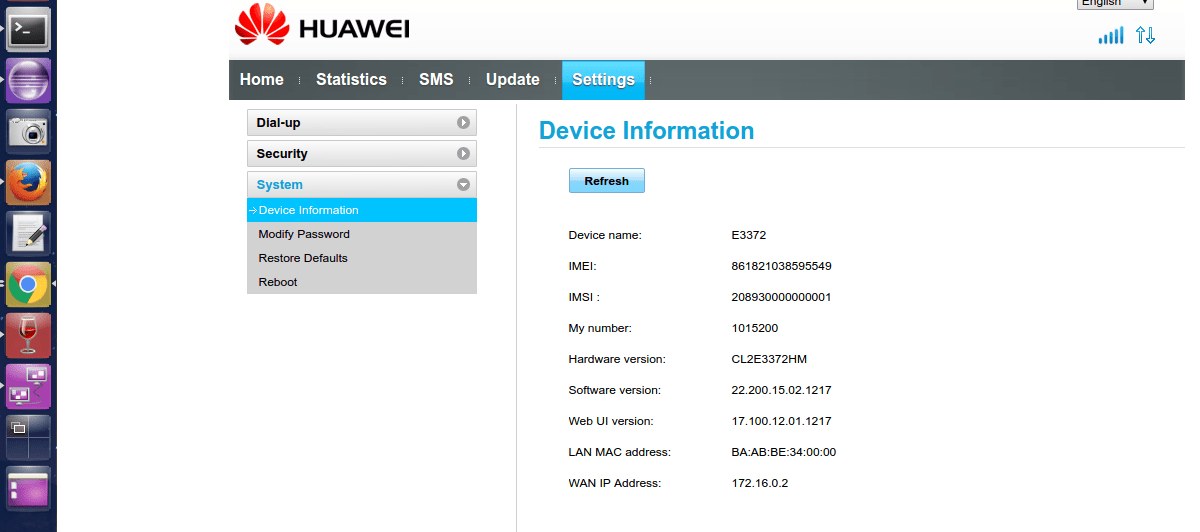Click the IMSI value 208930000000001
1200x532 pixels.
click(782, 297)
